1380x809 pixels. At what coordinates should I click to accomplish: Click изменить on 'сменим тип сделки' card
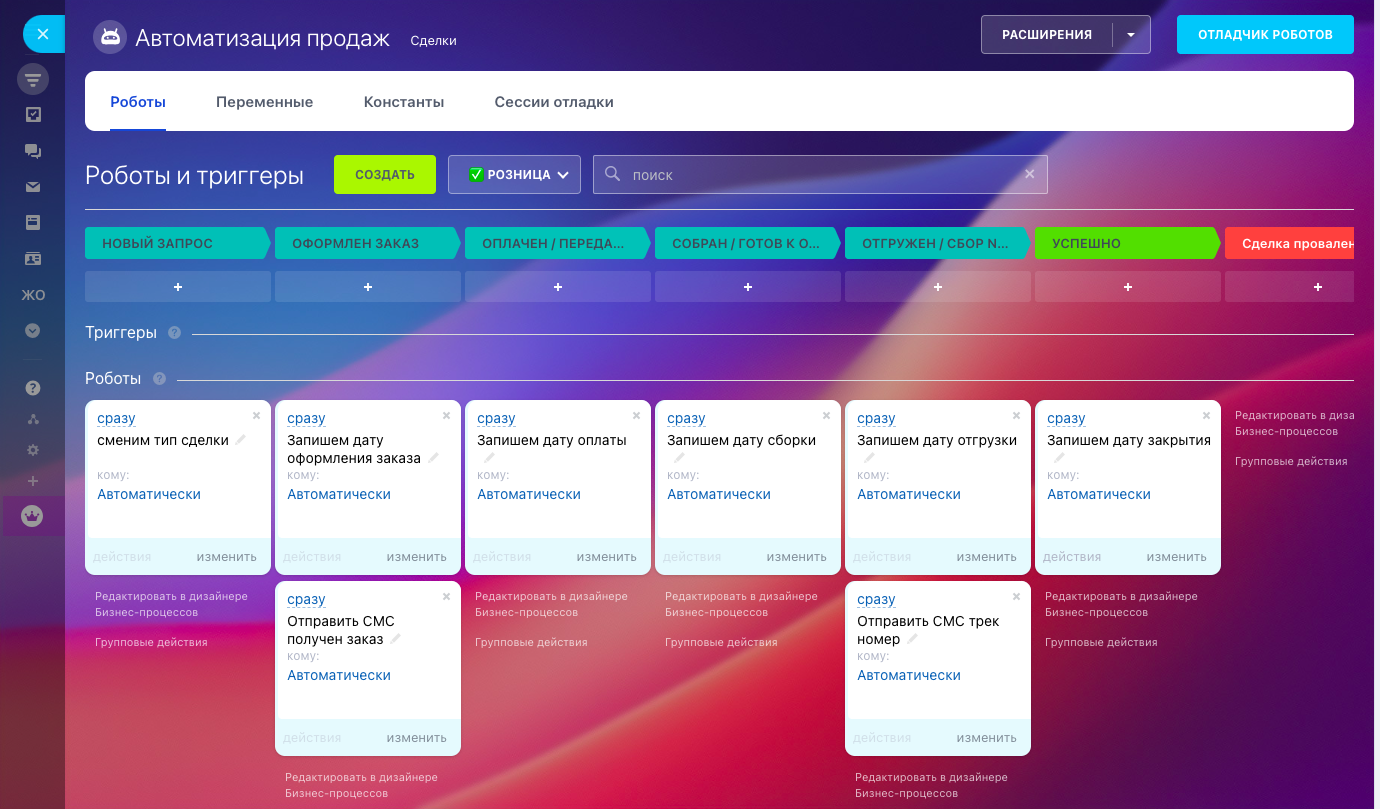tap(227, 557)
